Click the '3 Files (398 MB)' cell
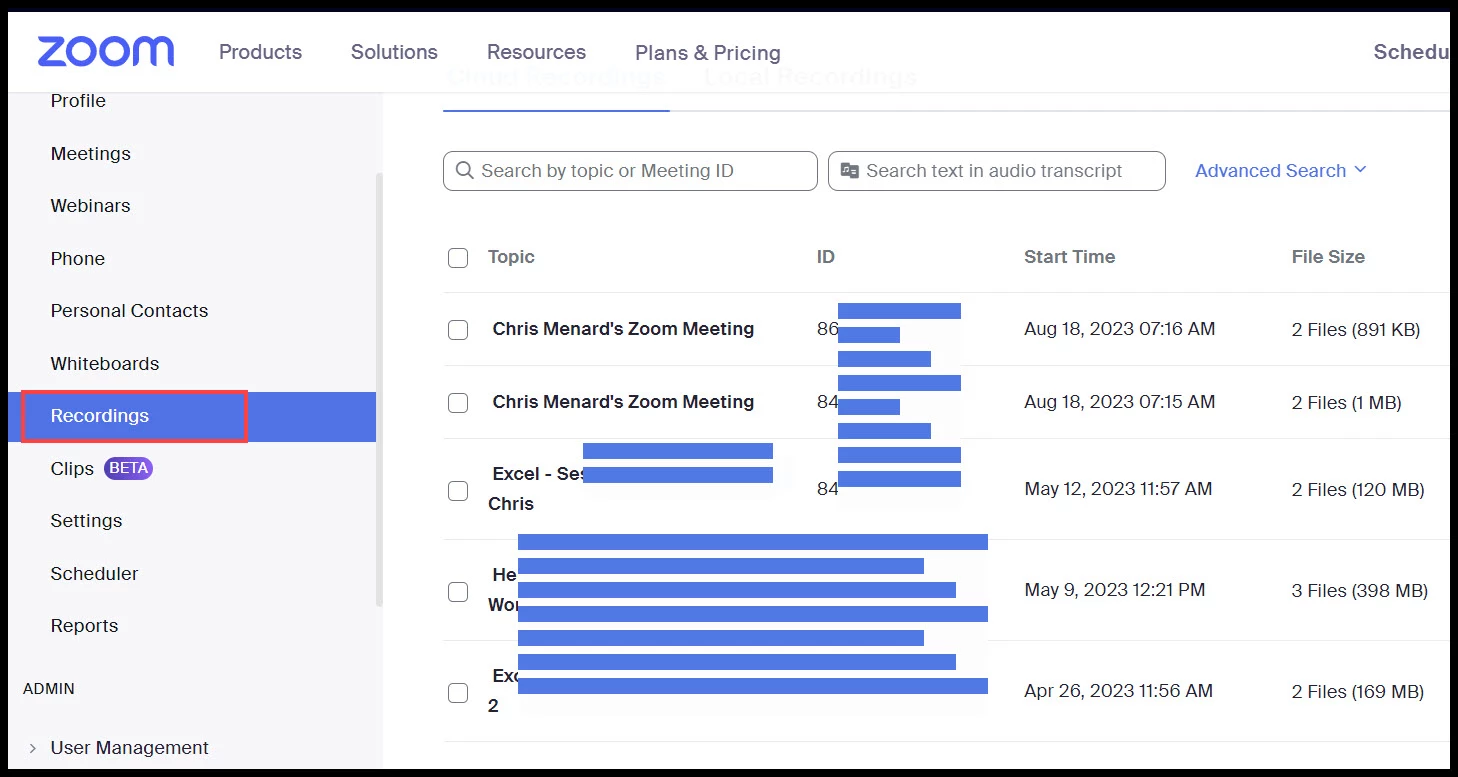 click(x=1360, y=591)
